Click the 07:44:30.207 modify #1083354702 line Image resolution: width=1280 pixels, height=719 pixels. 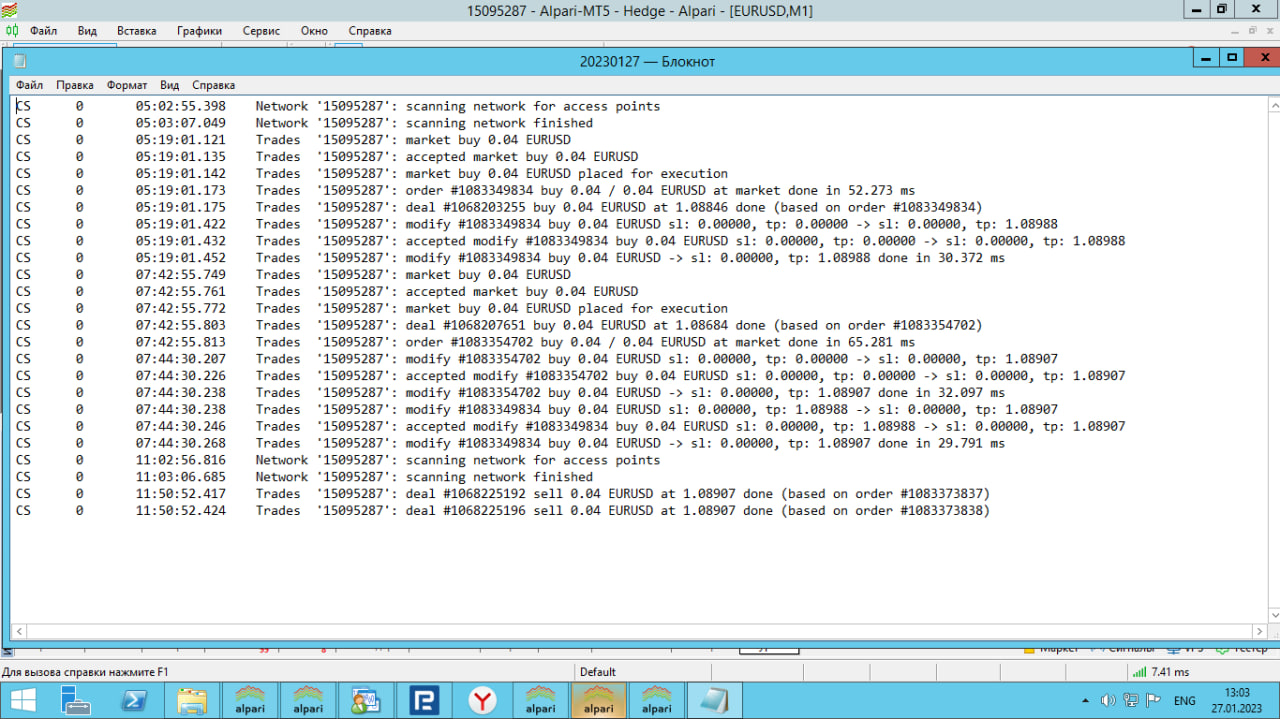click(537, 359)
